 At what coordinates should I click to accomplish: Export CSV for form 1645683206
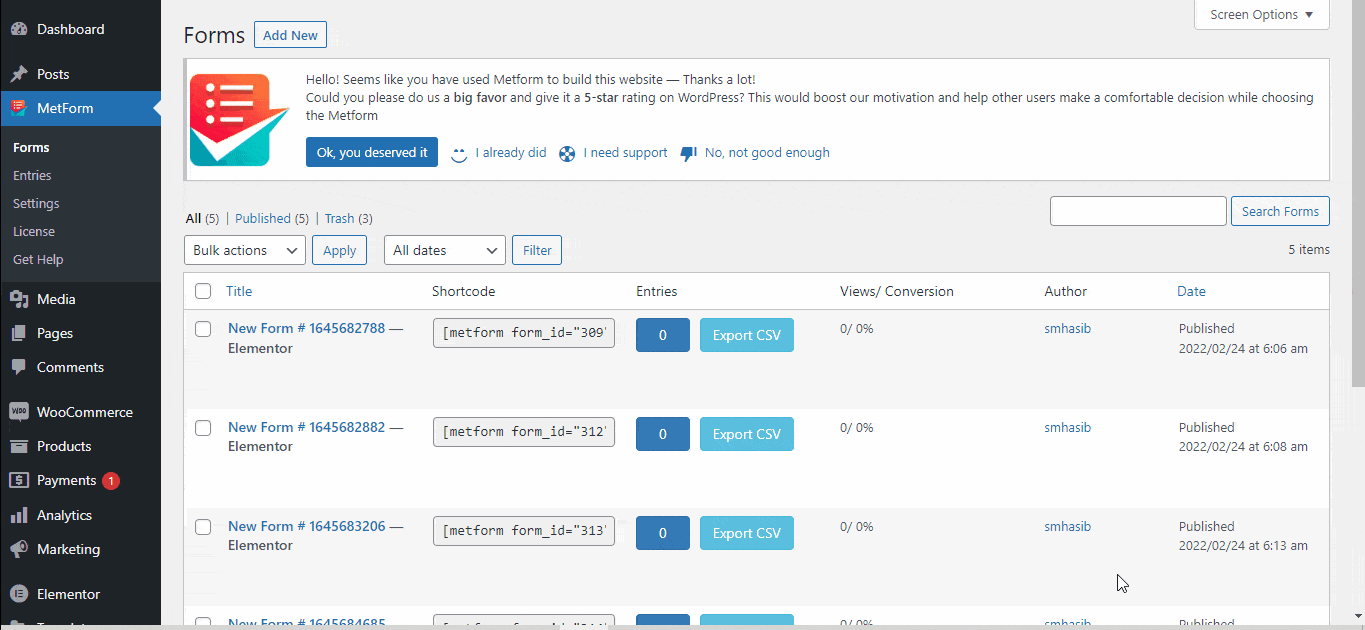[x=747, y=533]
